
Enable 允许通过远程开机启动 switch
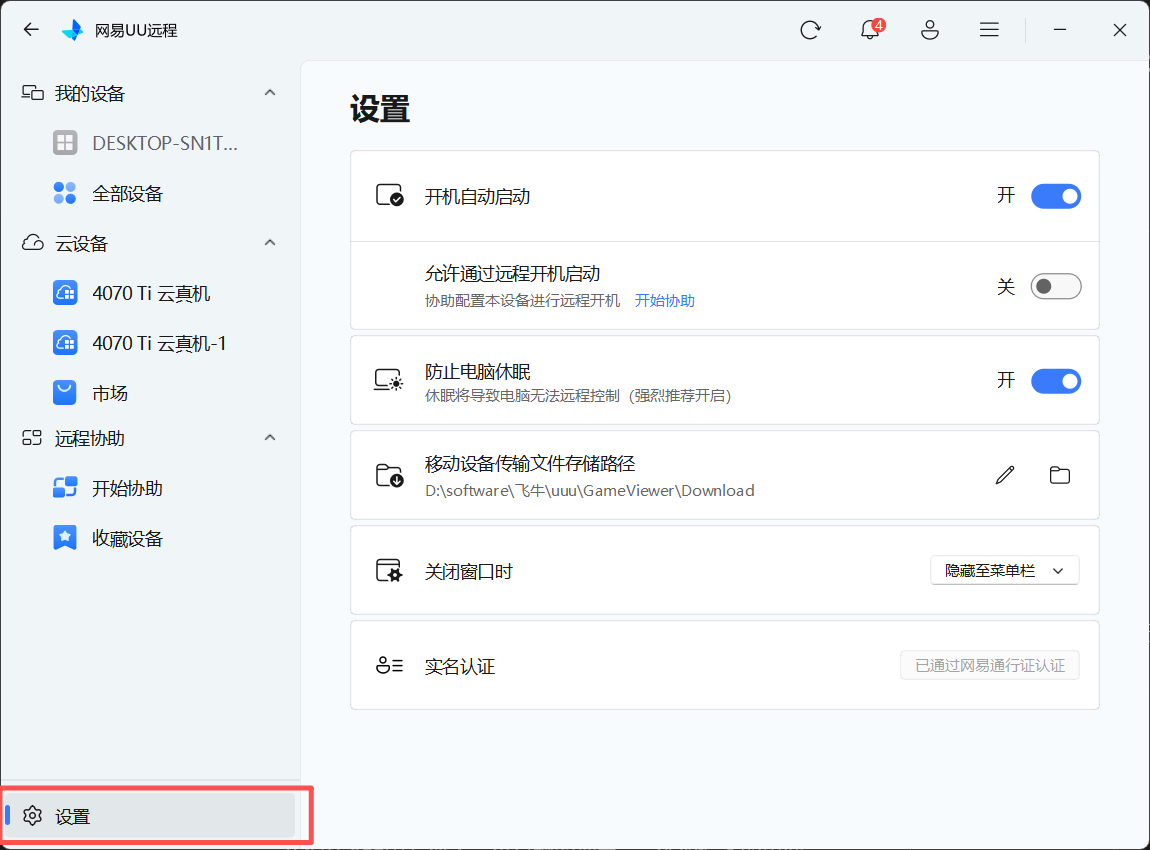click(x=1055, y=286)
